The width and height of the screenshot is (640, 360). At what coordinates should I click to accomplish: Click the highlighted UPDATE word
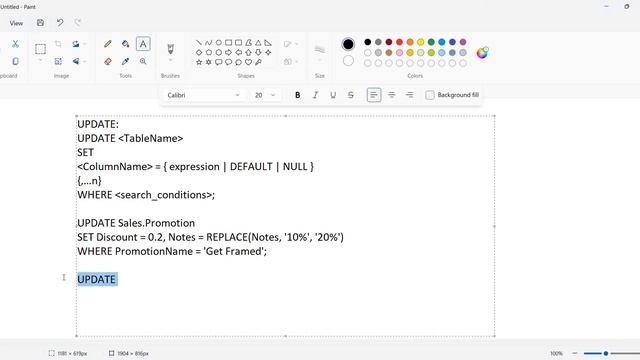(97, 279)
